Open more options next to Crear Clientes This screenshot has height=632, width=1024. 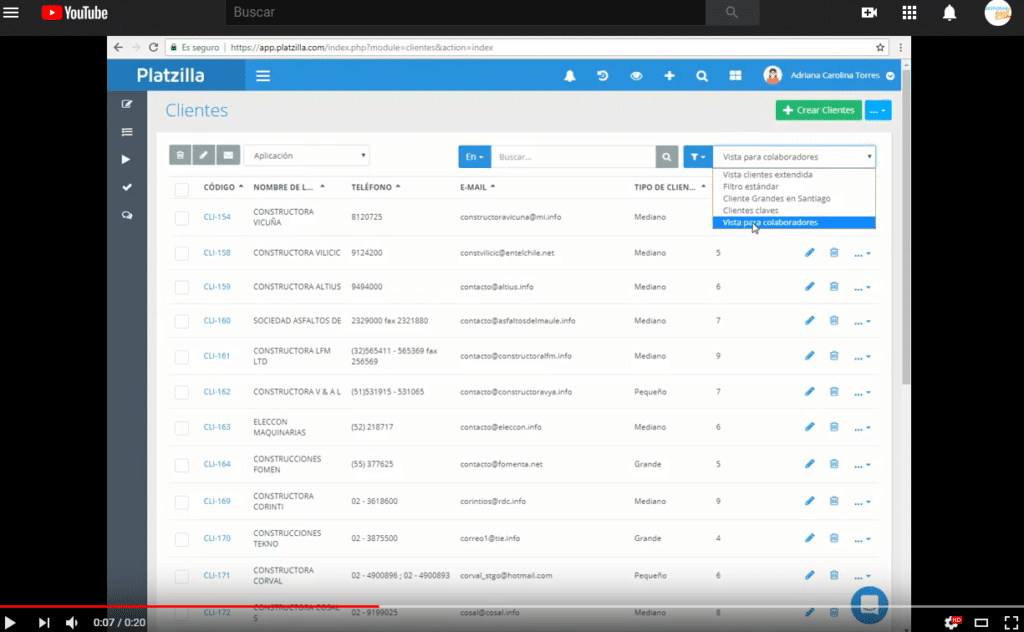[x=878, y=110]
